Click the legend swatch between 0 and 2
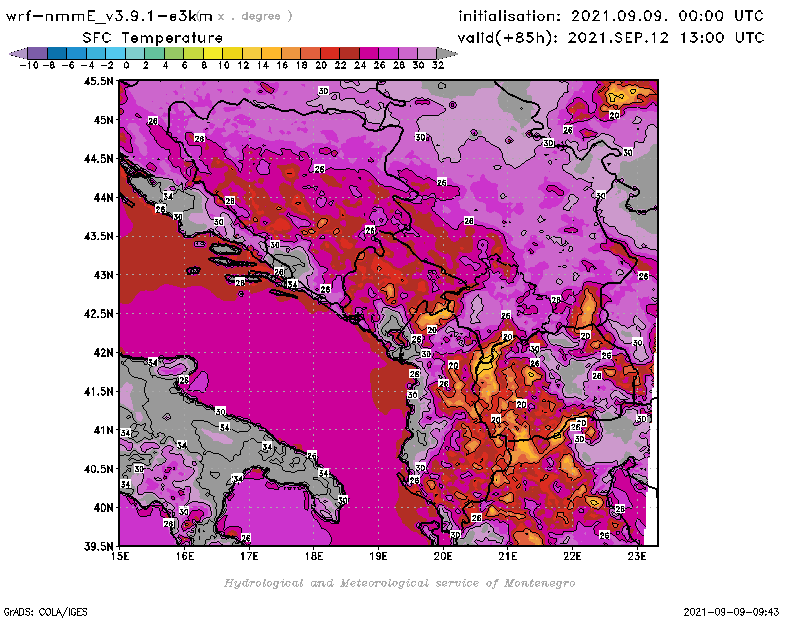800x618 pixels. point(135,53)
